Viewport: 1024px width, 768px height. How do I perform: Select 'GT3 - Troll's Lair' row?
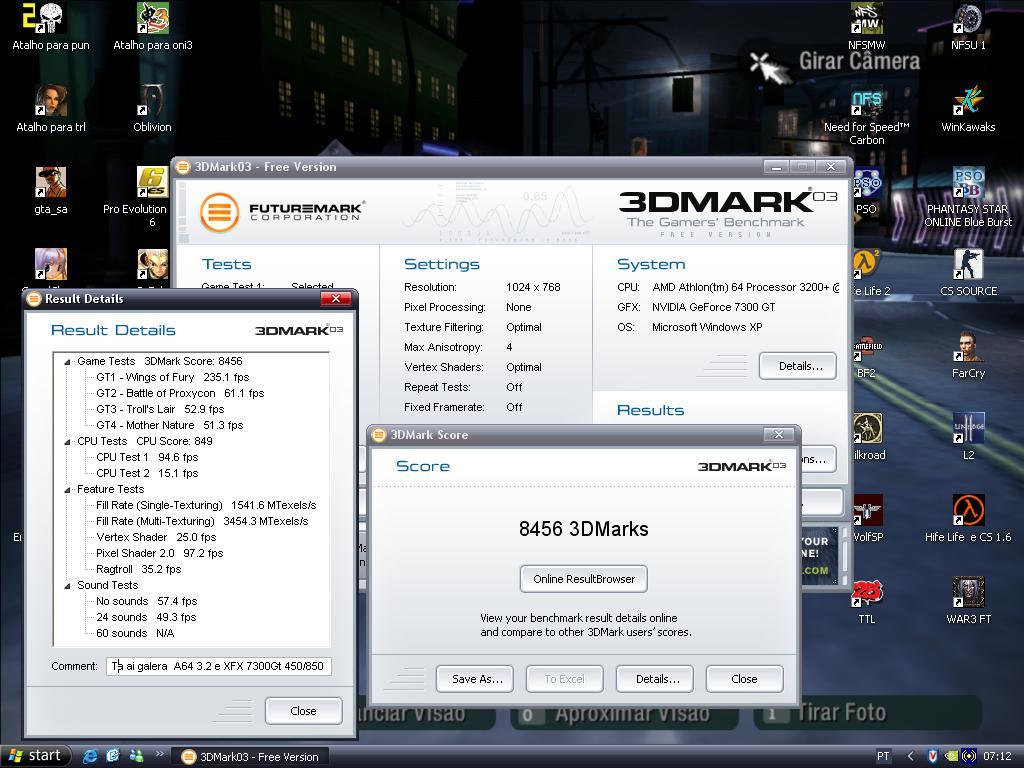pos(160,409)
